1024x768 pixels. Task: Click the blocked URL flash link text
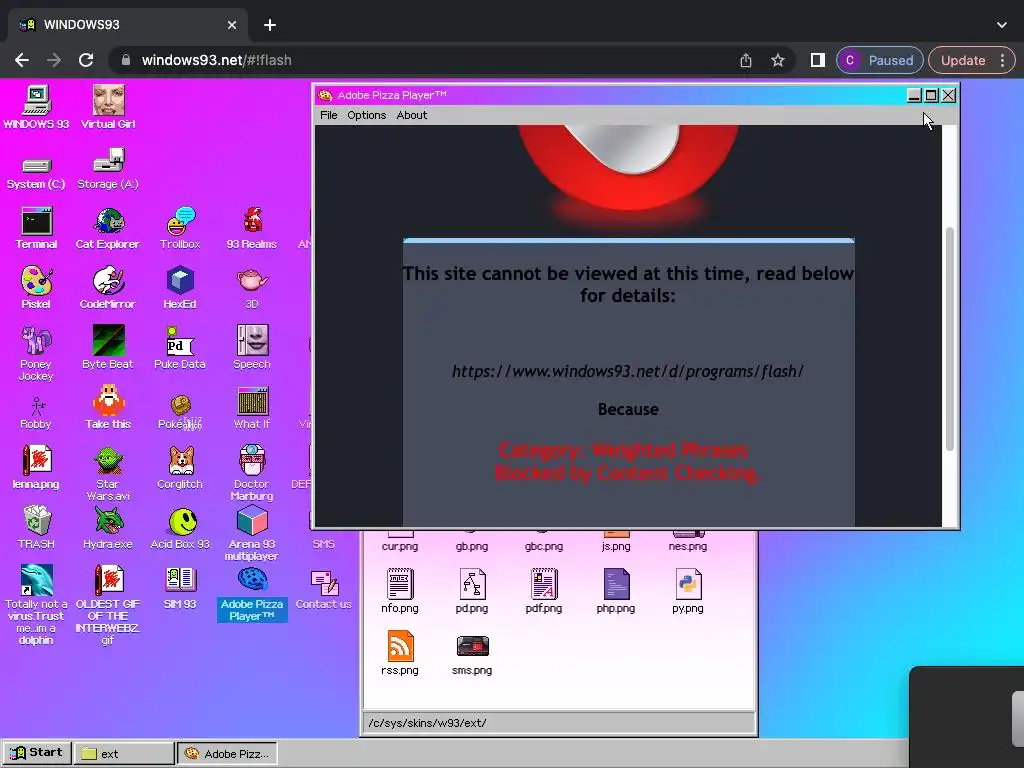(628, 371)
